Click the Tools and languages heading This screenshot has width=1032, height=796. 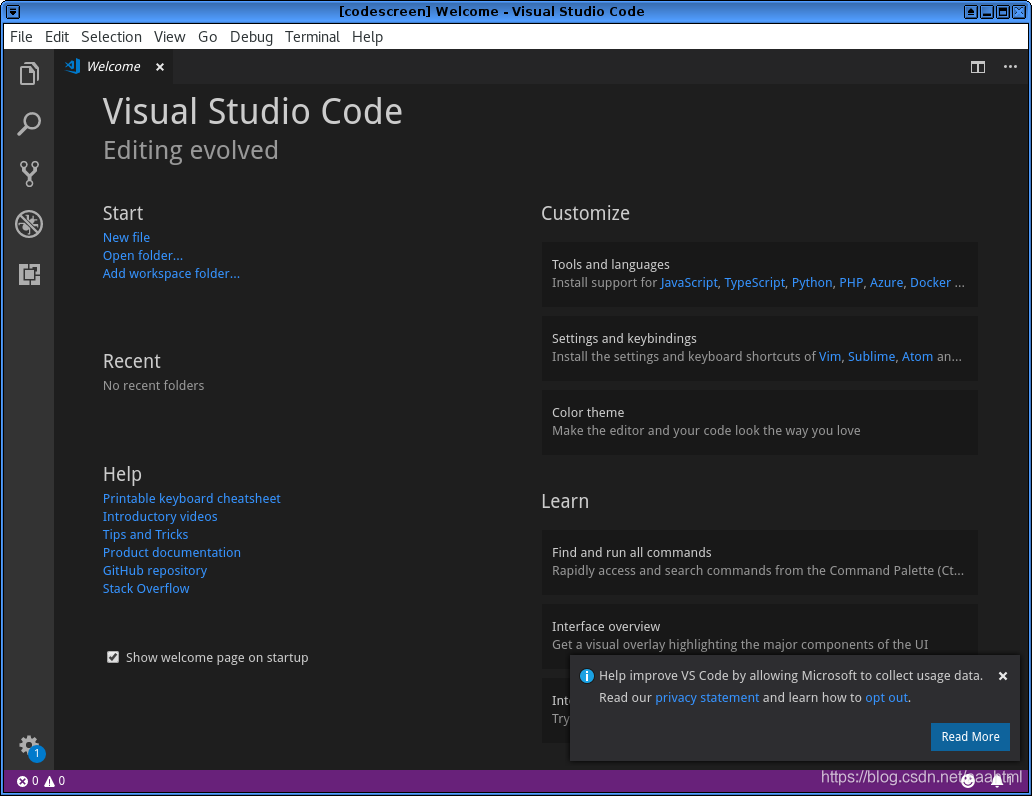tap(610, 265)
